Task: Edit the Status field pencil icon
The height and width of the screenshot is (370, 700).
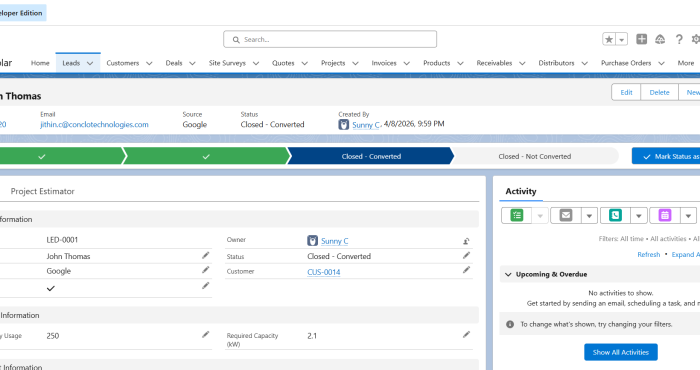Action: coord(466,255)
